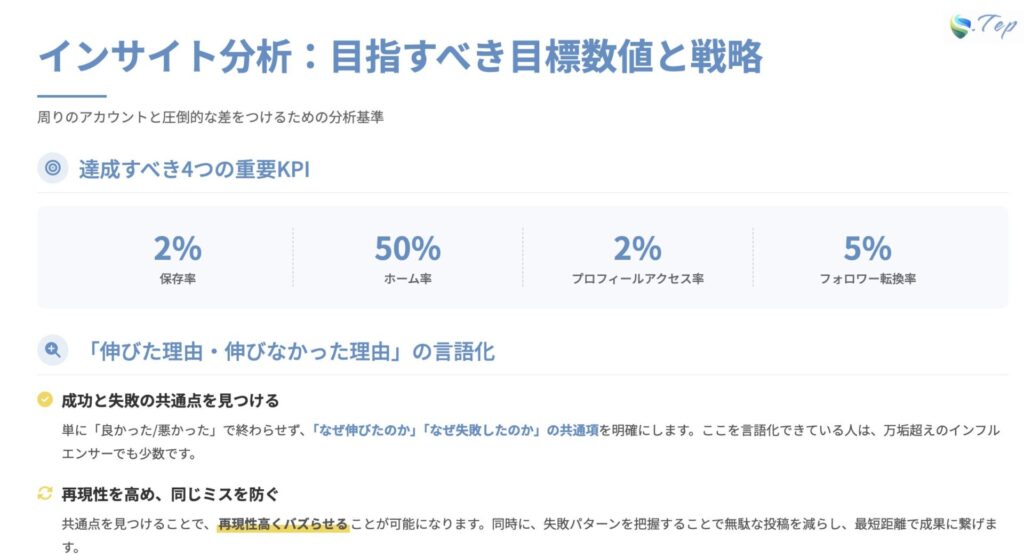
Task: Click the 2% value above 保存率
Action: pyautogui.click(x=177, y=247)
